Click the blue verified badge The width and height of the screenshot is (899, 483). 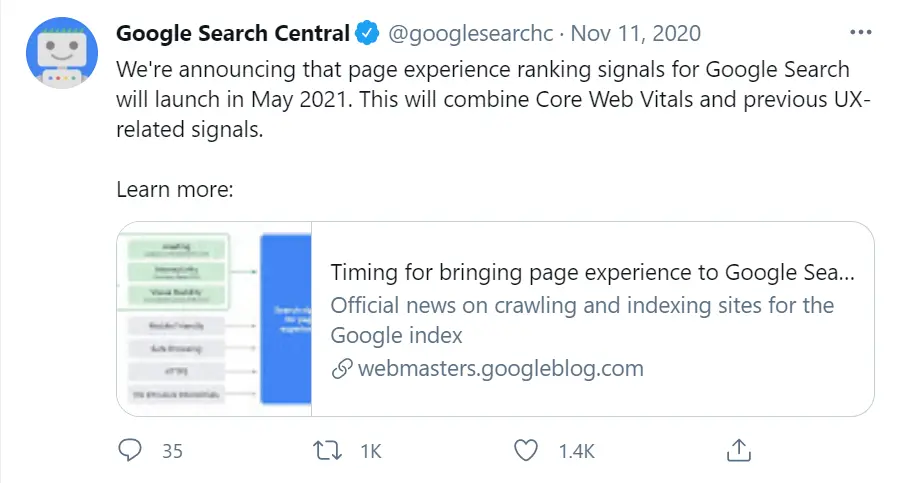click(367, 33)
